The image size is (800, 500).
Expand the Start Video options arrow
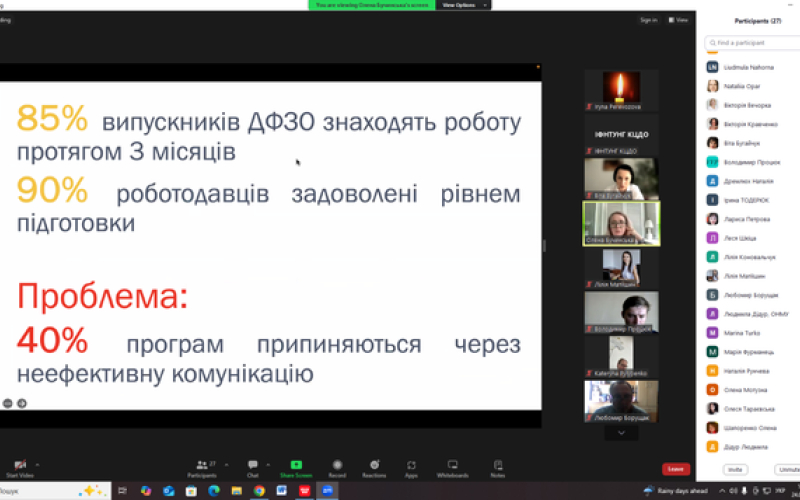pyautogui.click(x=37, y=465)
